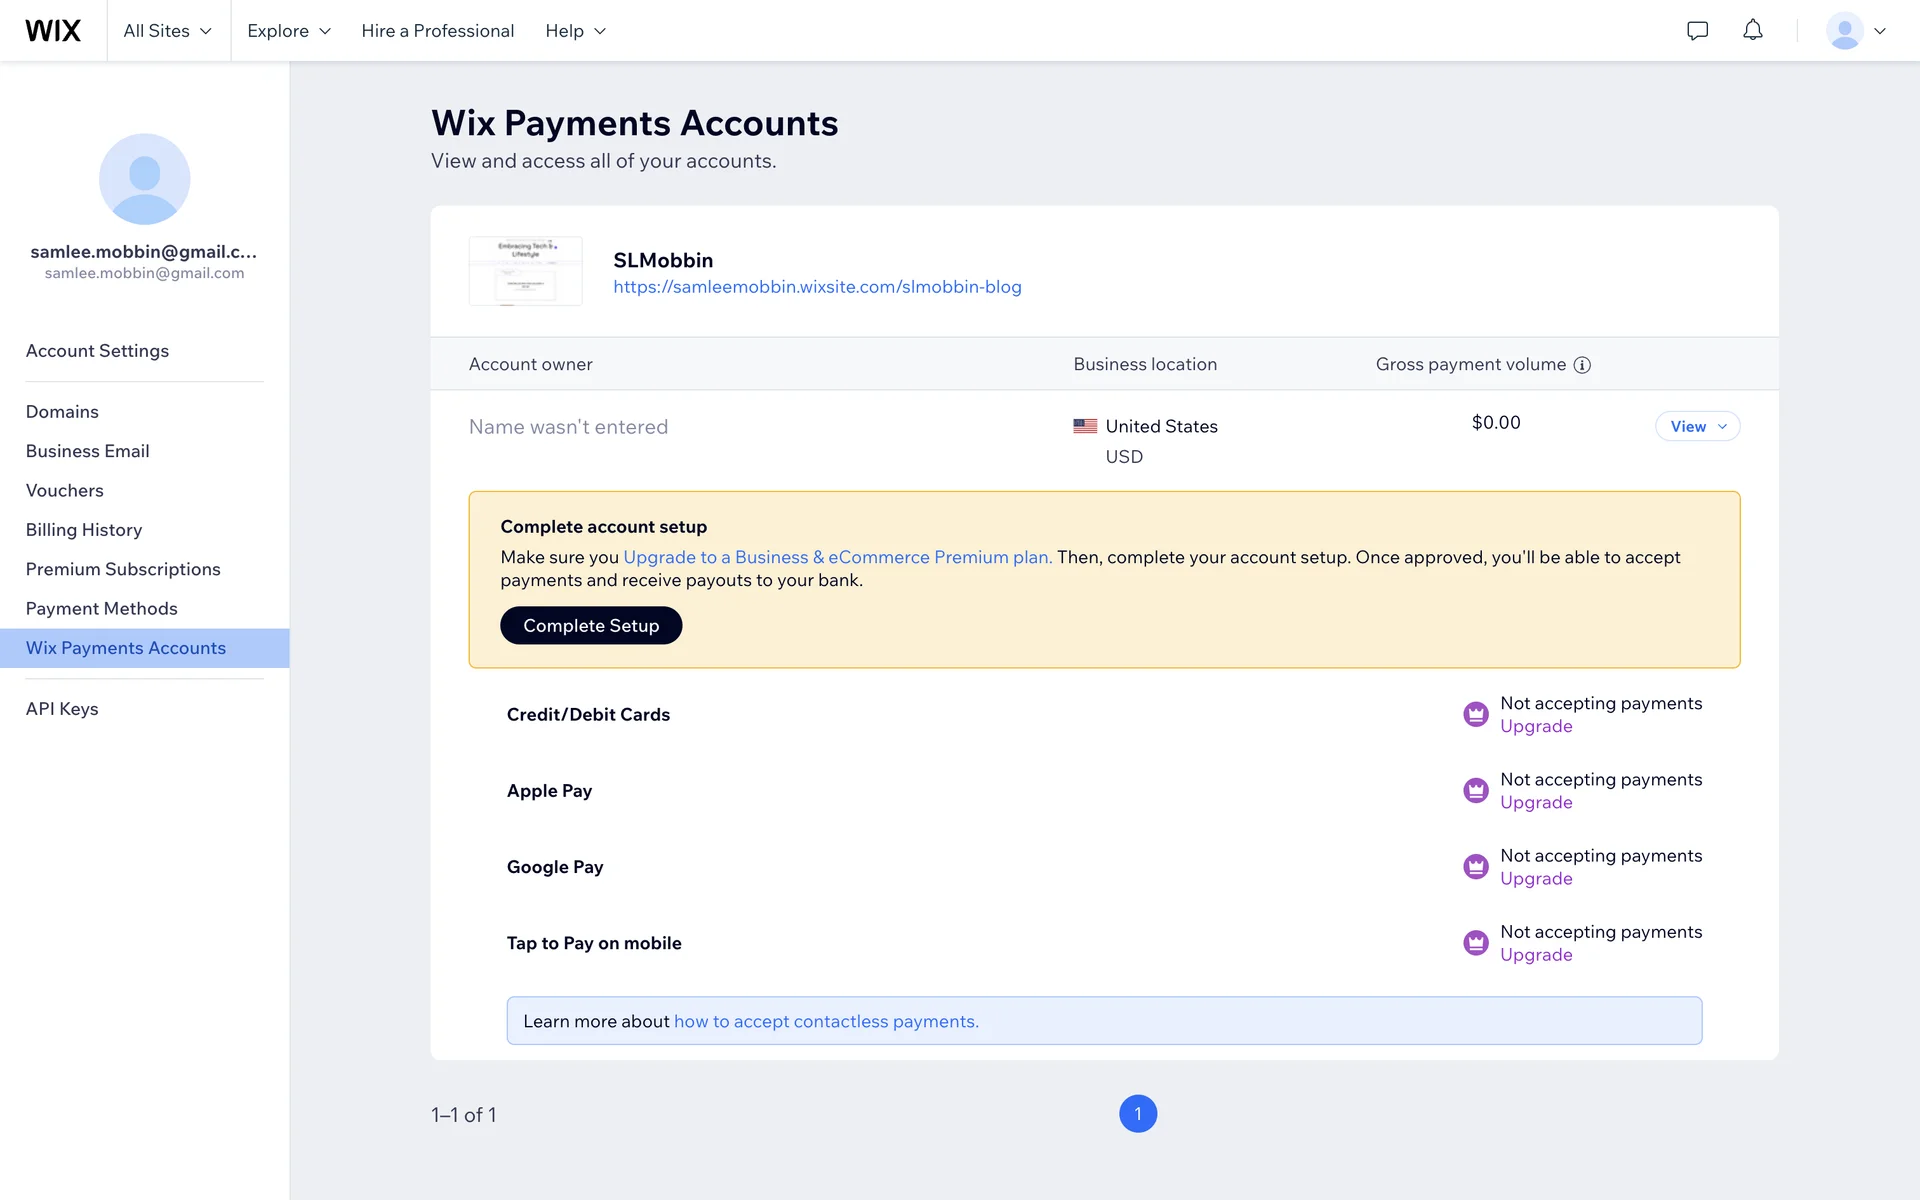Click the crown icon beside Credit/Debit Cards
The image size is (1920, 1200).
(1475, 714)
